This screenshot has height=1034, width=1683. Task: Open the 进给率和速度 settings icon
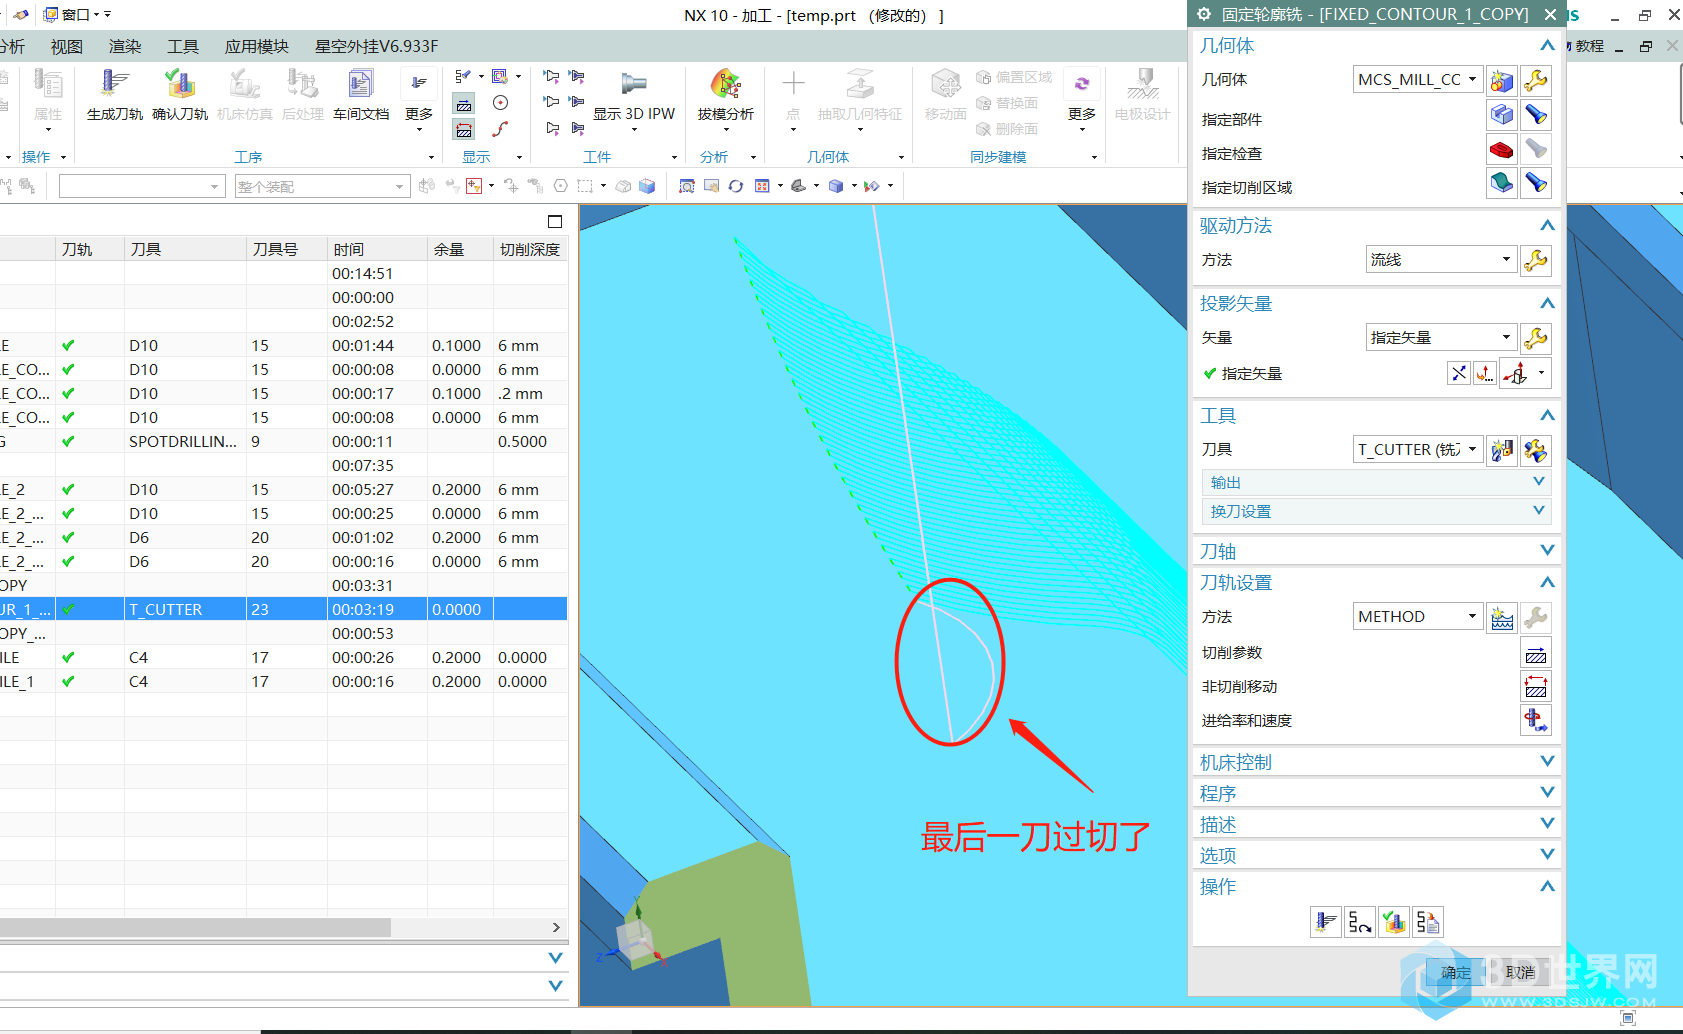point(1536,720)
